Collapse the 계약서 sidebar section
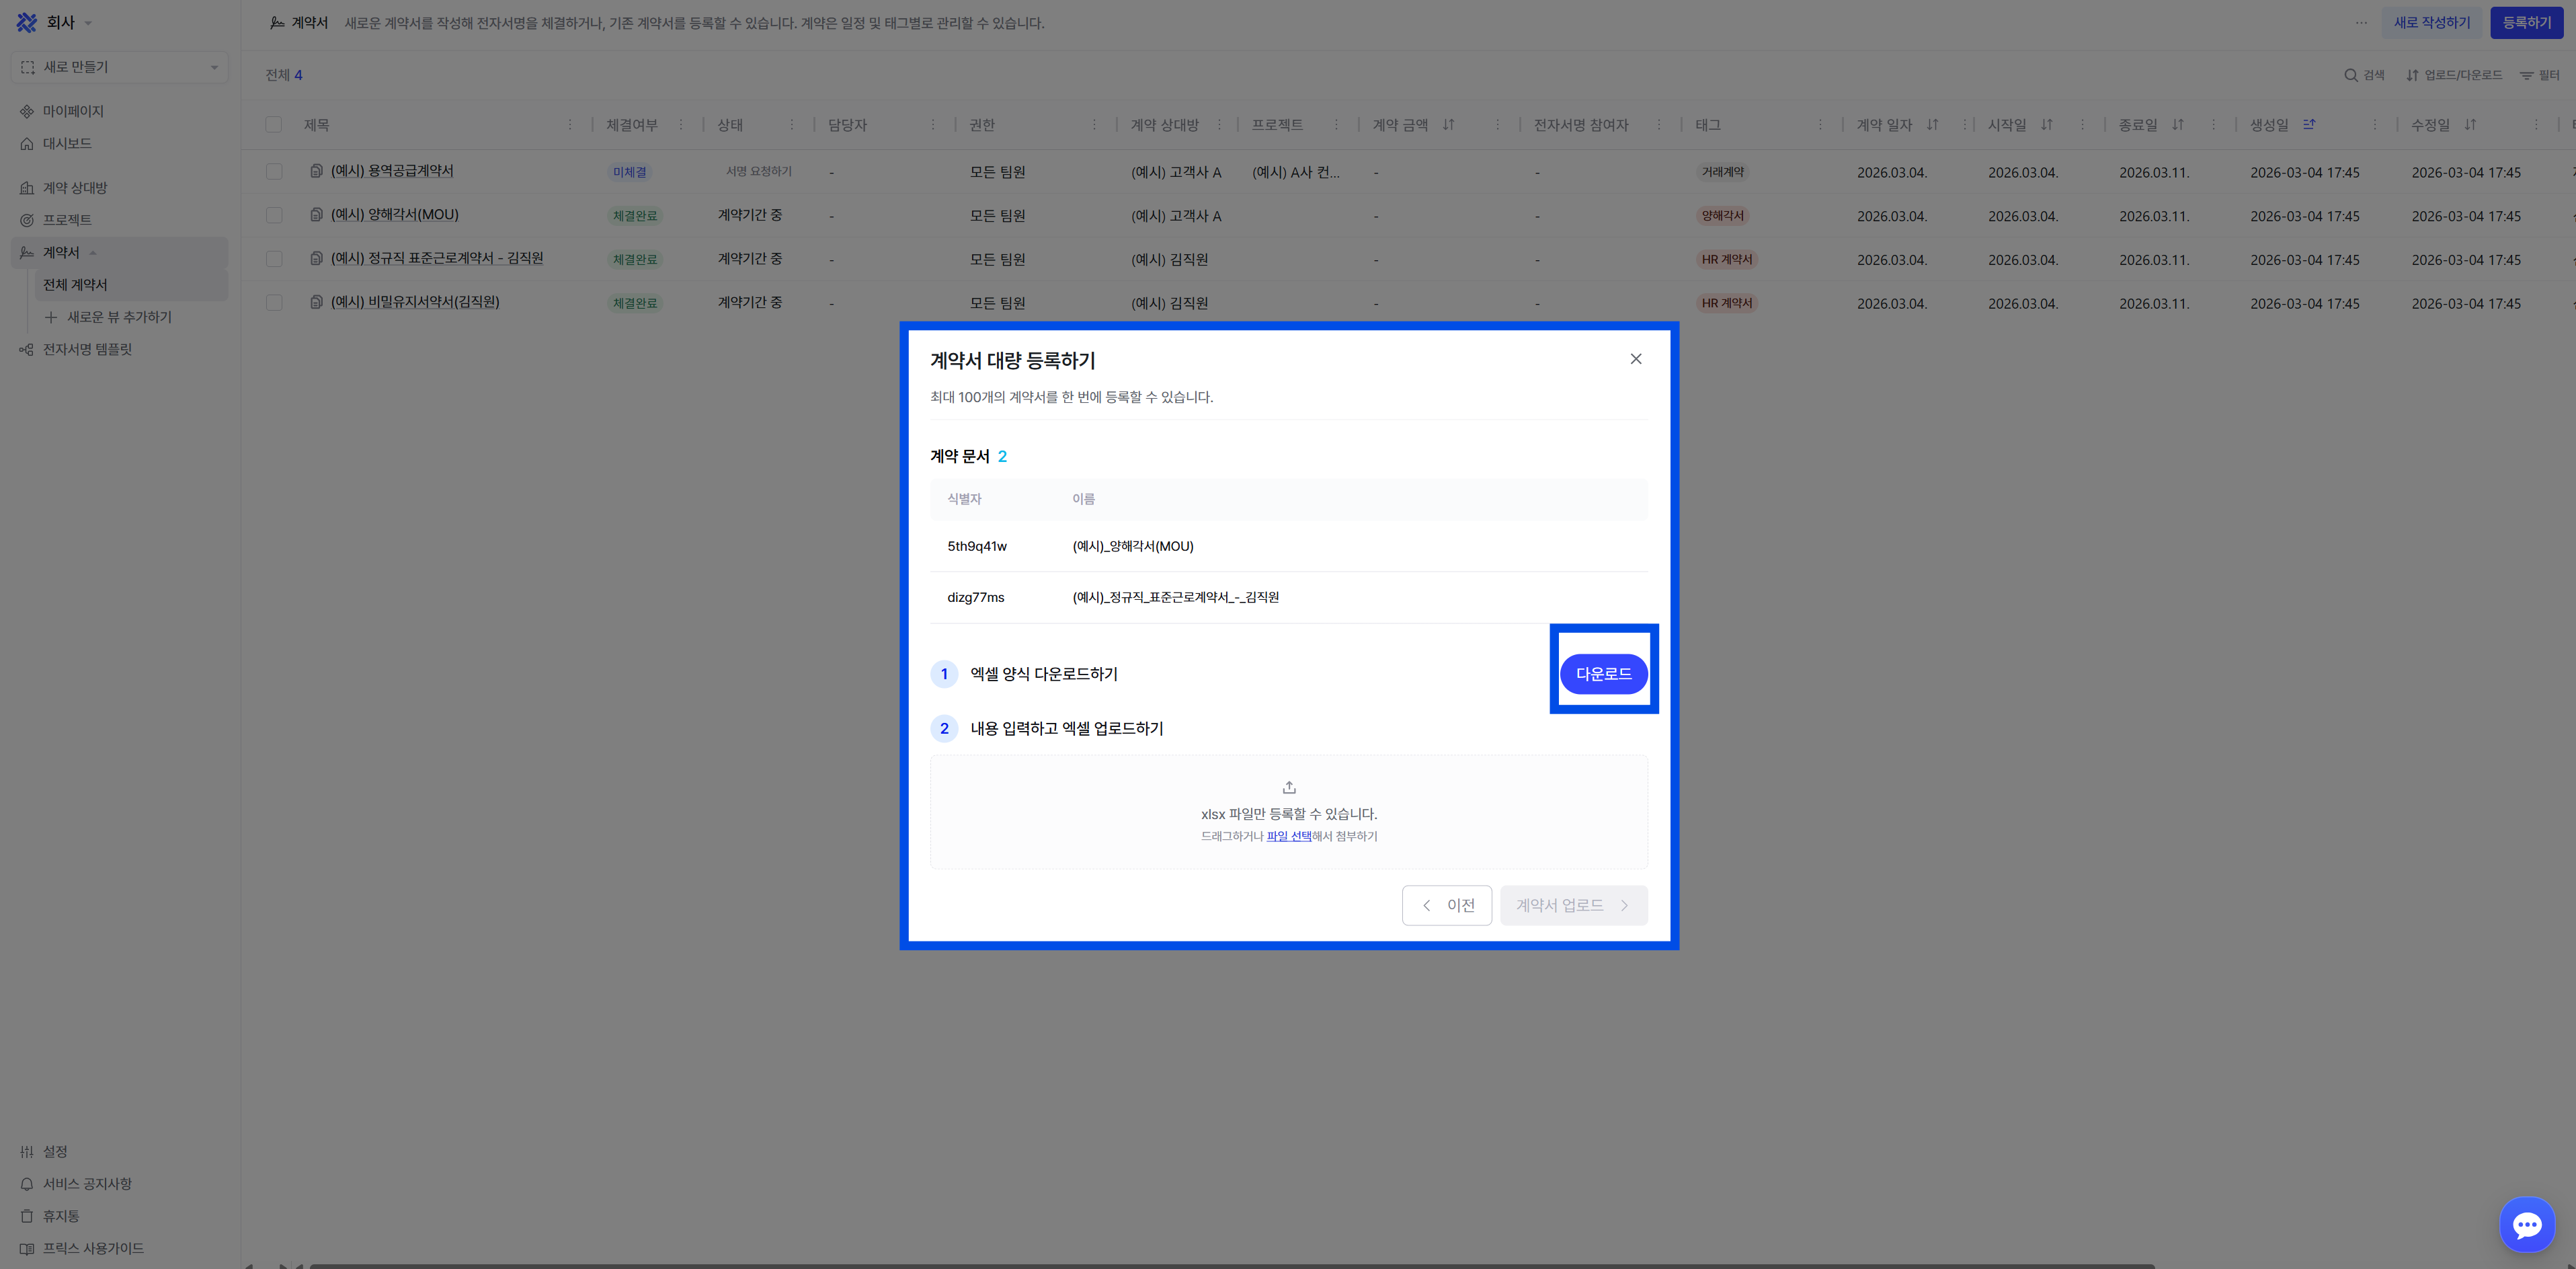 click(92, 253)
